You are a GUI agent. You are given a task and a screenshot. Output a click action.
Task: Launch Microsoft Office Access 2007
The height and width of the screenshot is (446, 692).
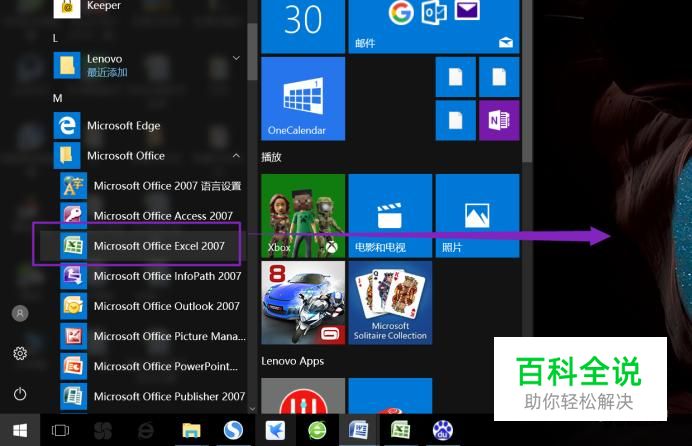(152, 216)
